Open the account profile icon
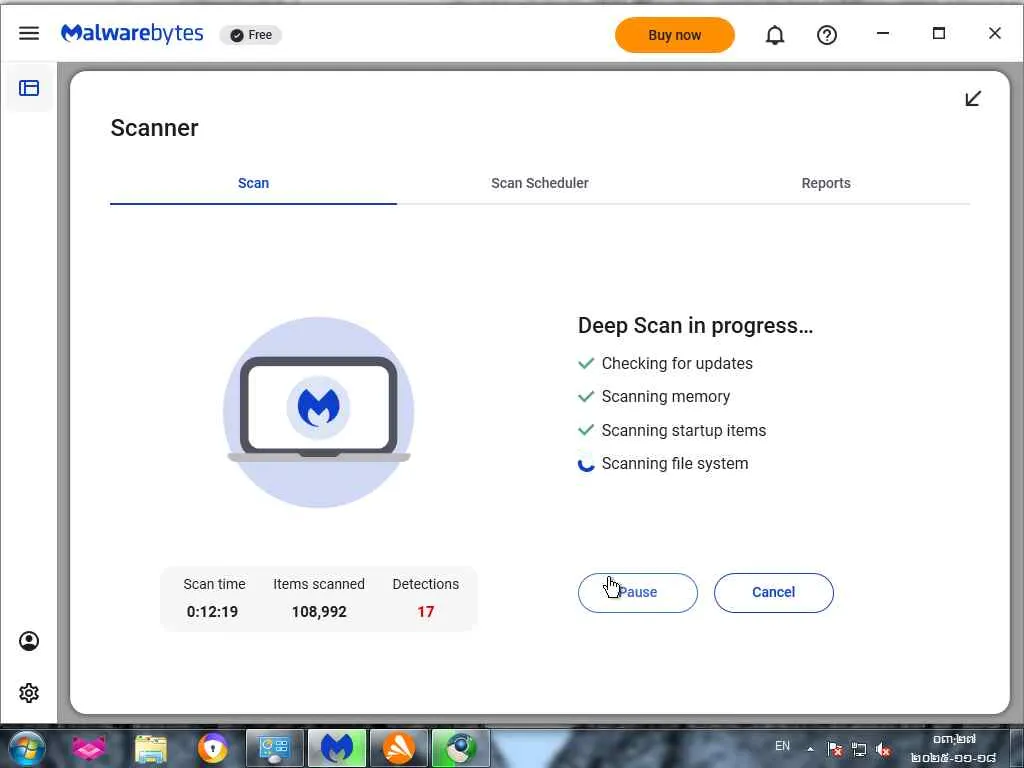The height and width of the screenshot is (768, 1024). pos(29,641)
